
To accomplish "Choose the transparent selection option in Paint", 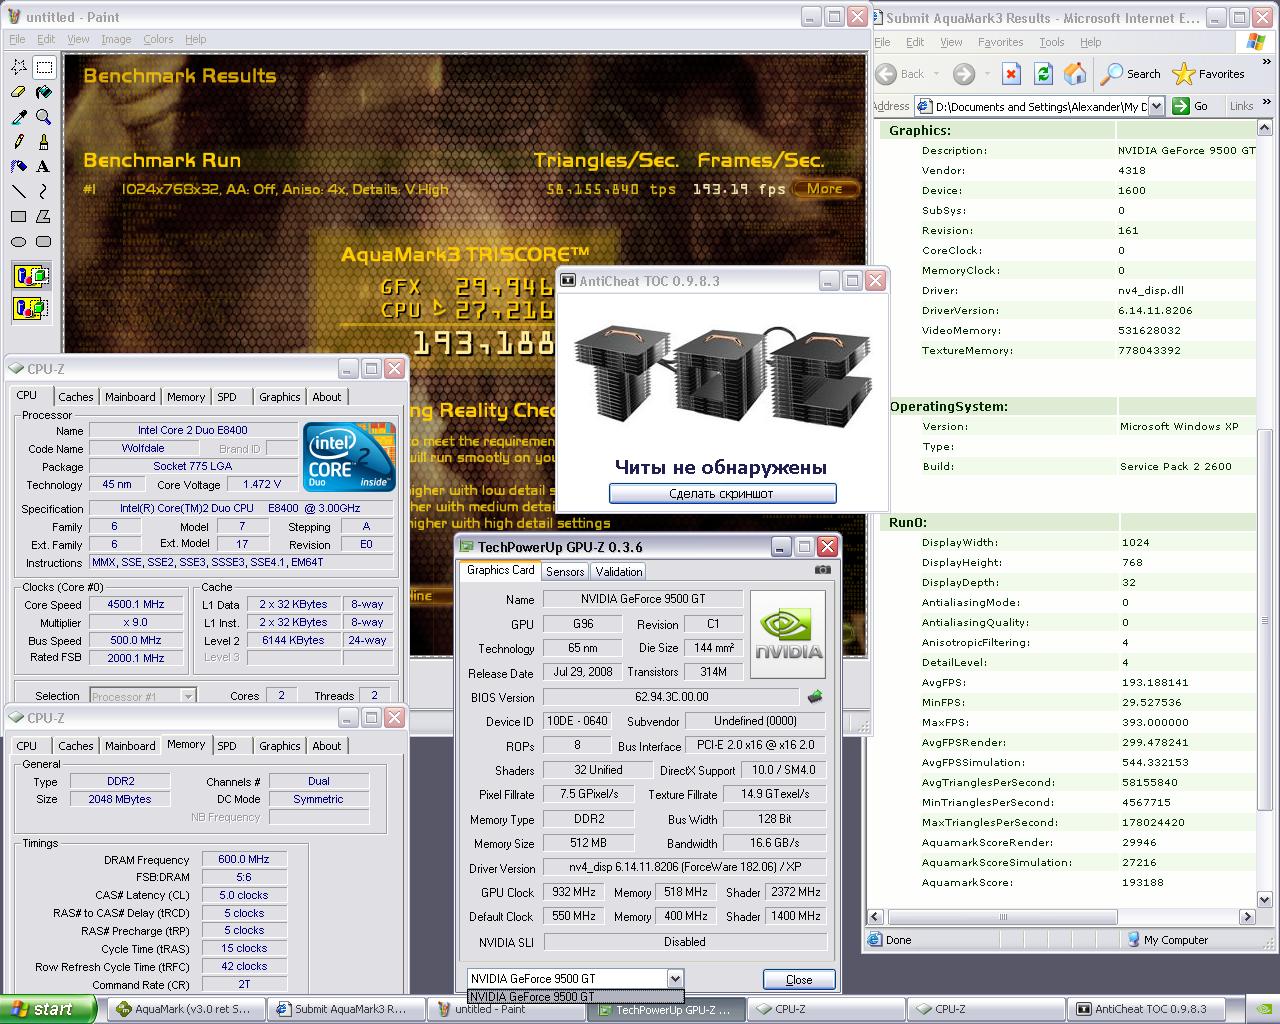I will tap(31, 307).
